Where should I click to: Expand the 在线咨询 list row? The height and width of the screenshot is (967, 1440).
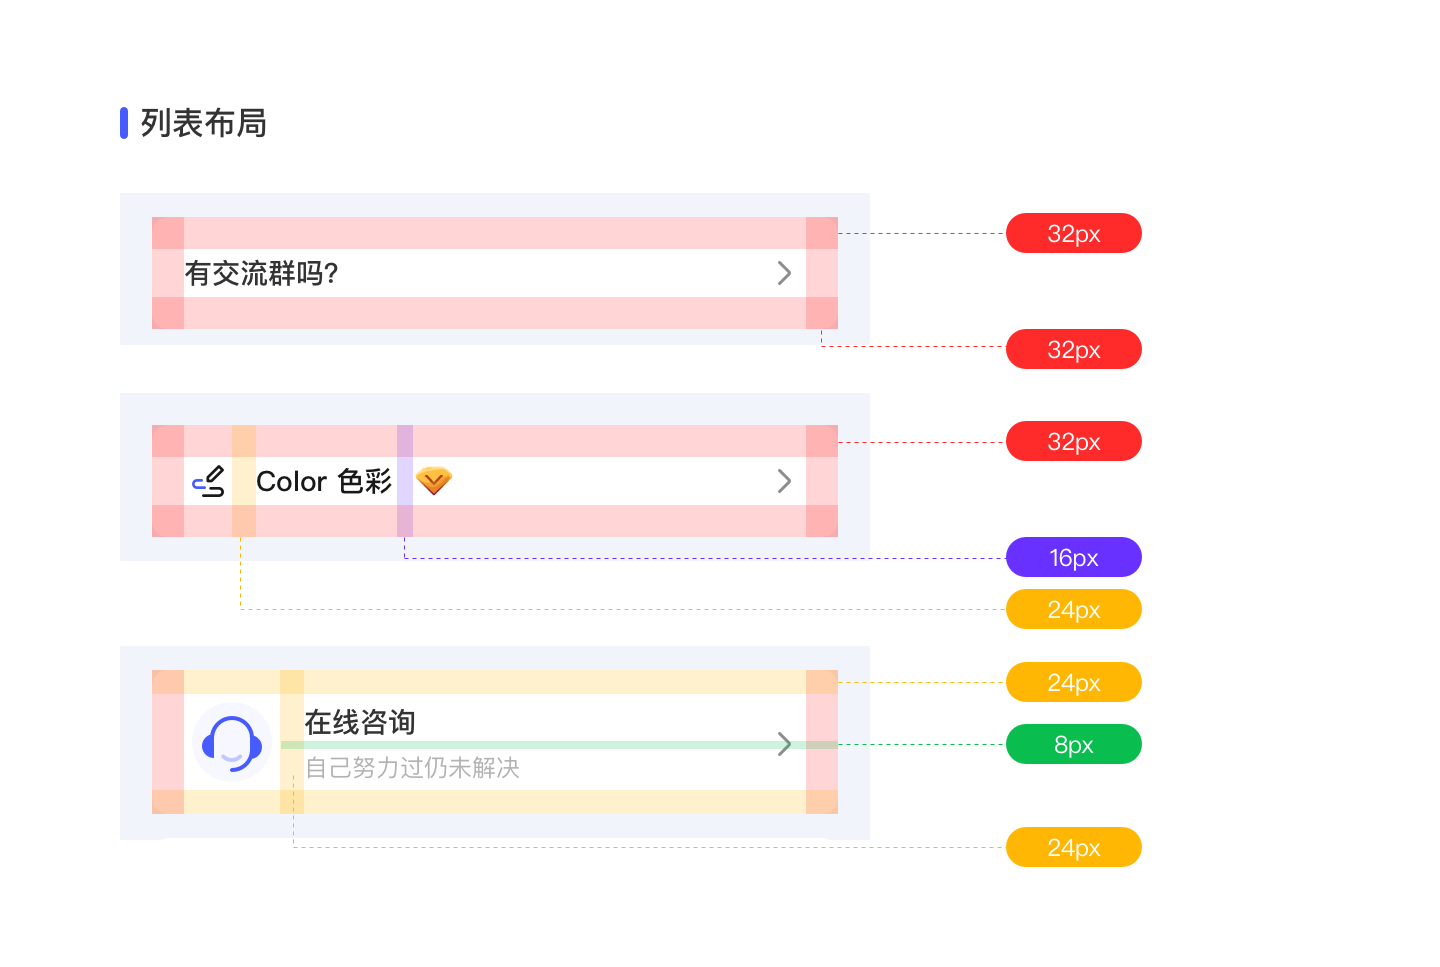click(785, 744)
